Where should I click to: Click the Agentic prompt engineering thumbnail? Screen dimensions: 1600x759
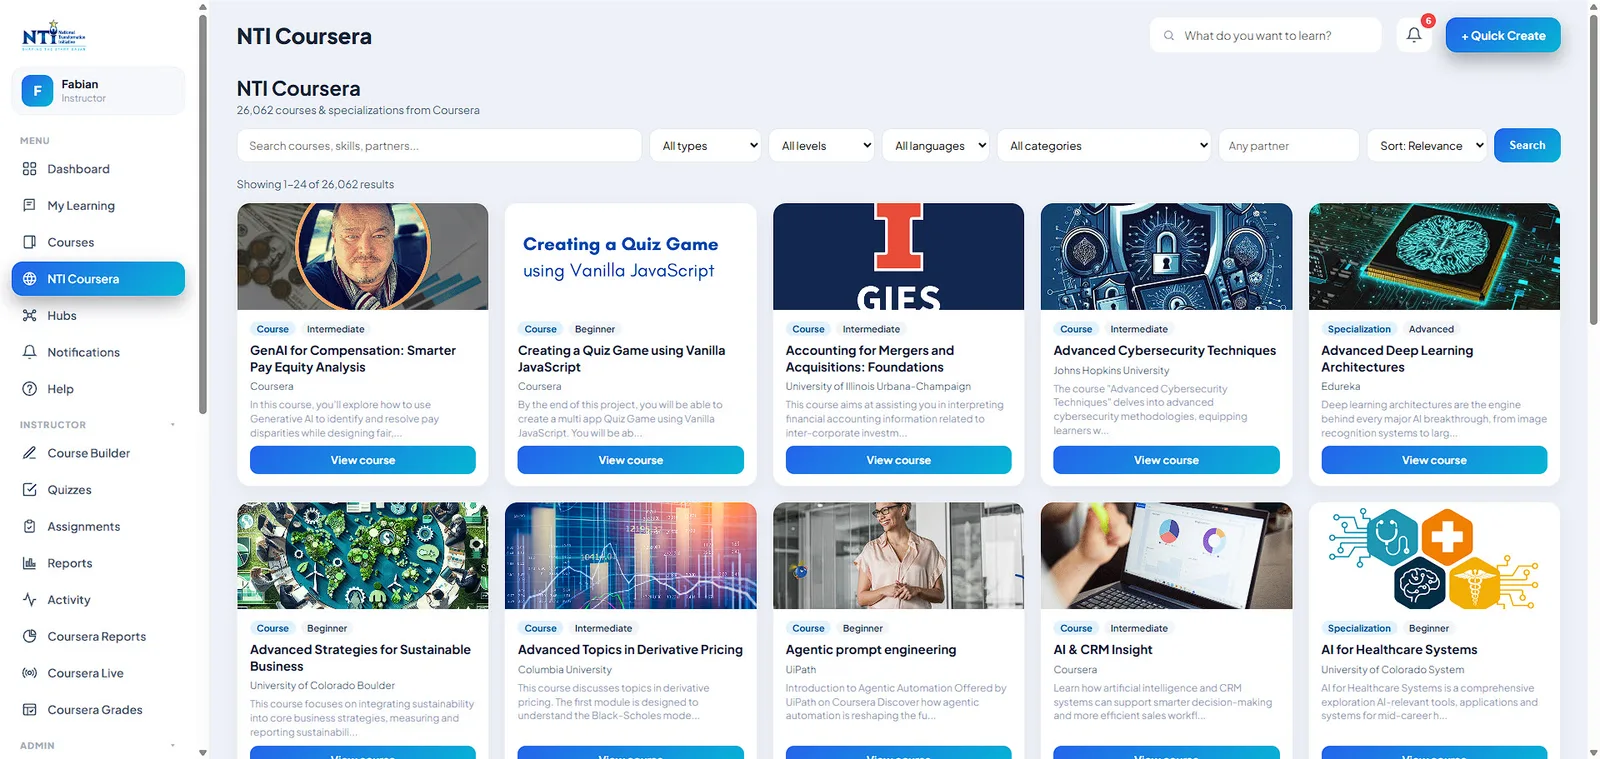(898, 556)
